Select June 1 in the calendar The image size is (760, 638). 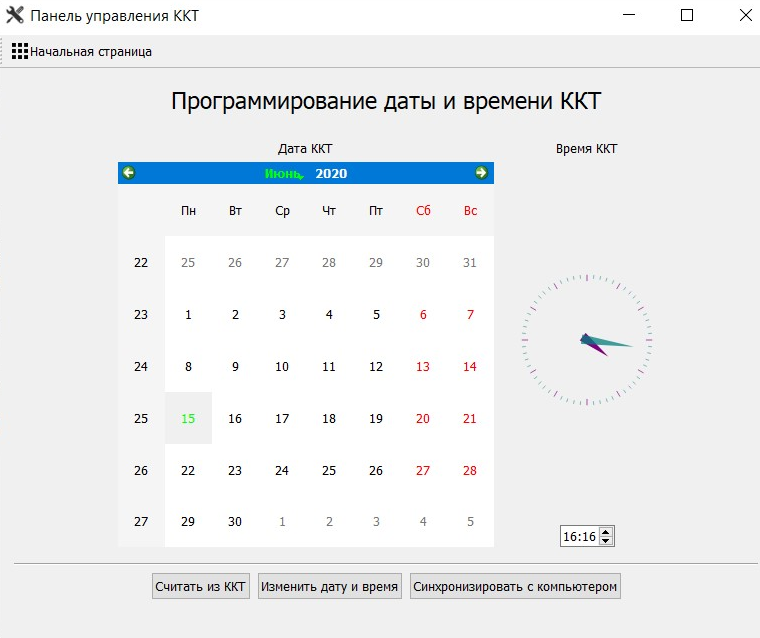(x=188, y=315)
